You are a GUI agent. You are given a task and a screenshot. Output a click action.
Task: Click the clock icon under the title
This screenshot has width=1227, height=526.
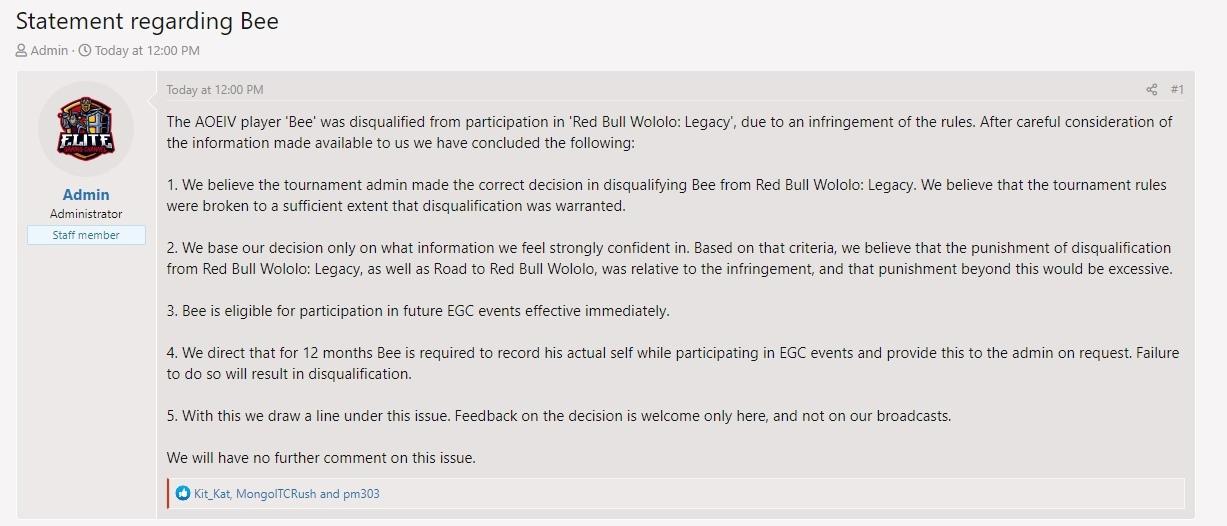[x=84, y=51]
